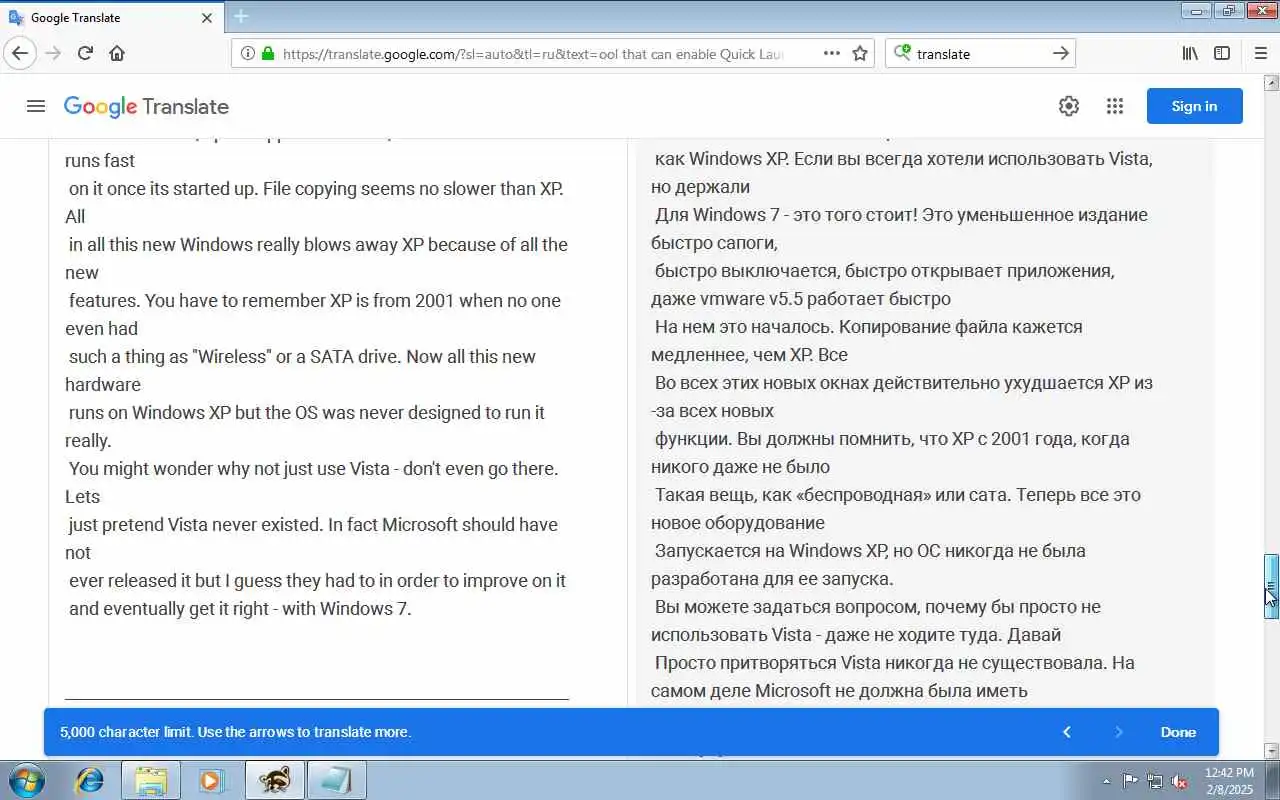Click the search engine icon in search box

[x=902, y=53]
